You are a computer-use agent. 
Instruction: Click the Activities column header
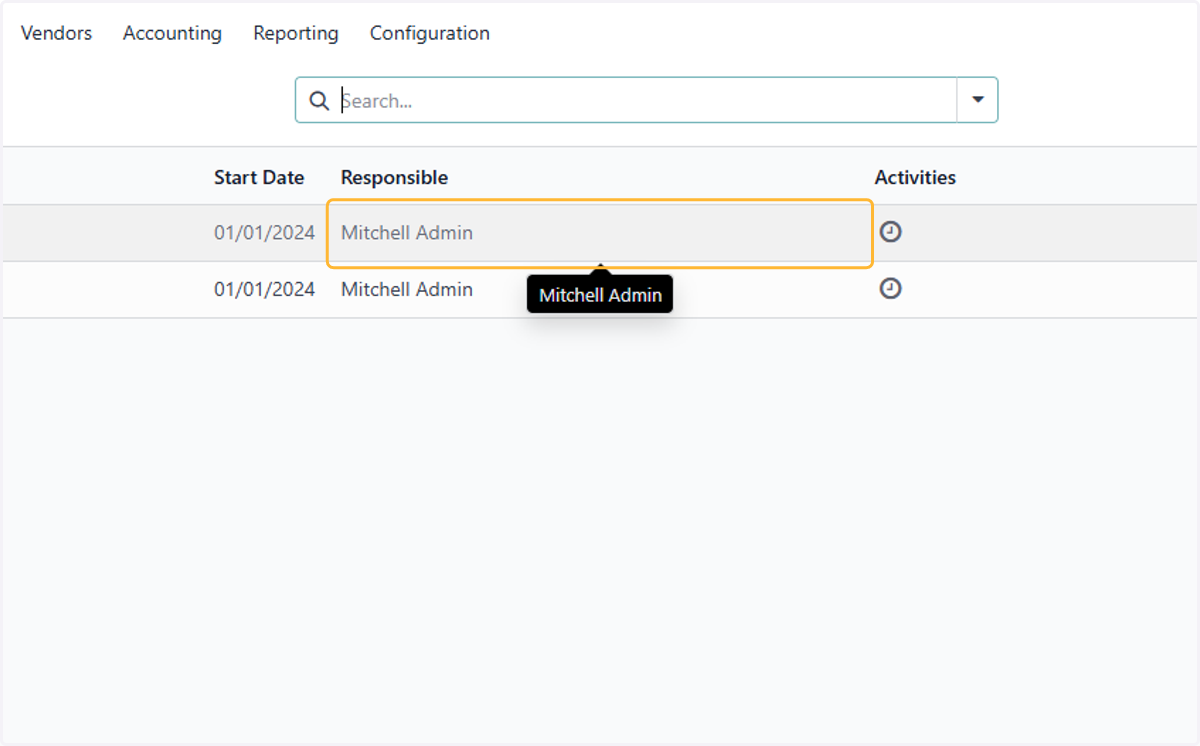tap(915, 177)
